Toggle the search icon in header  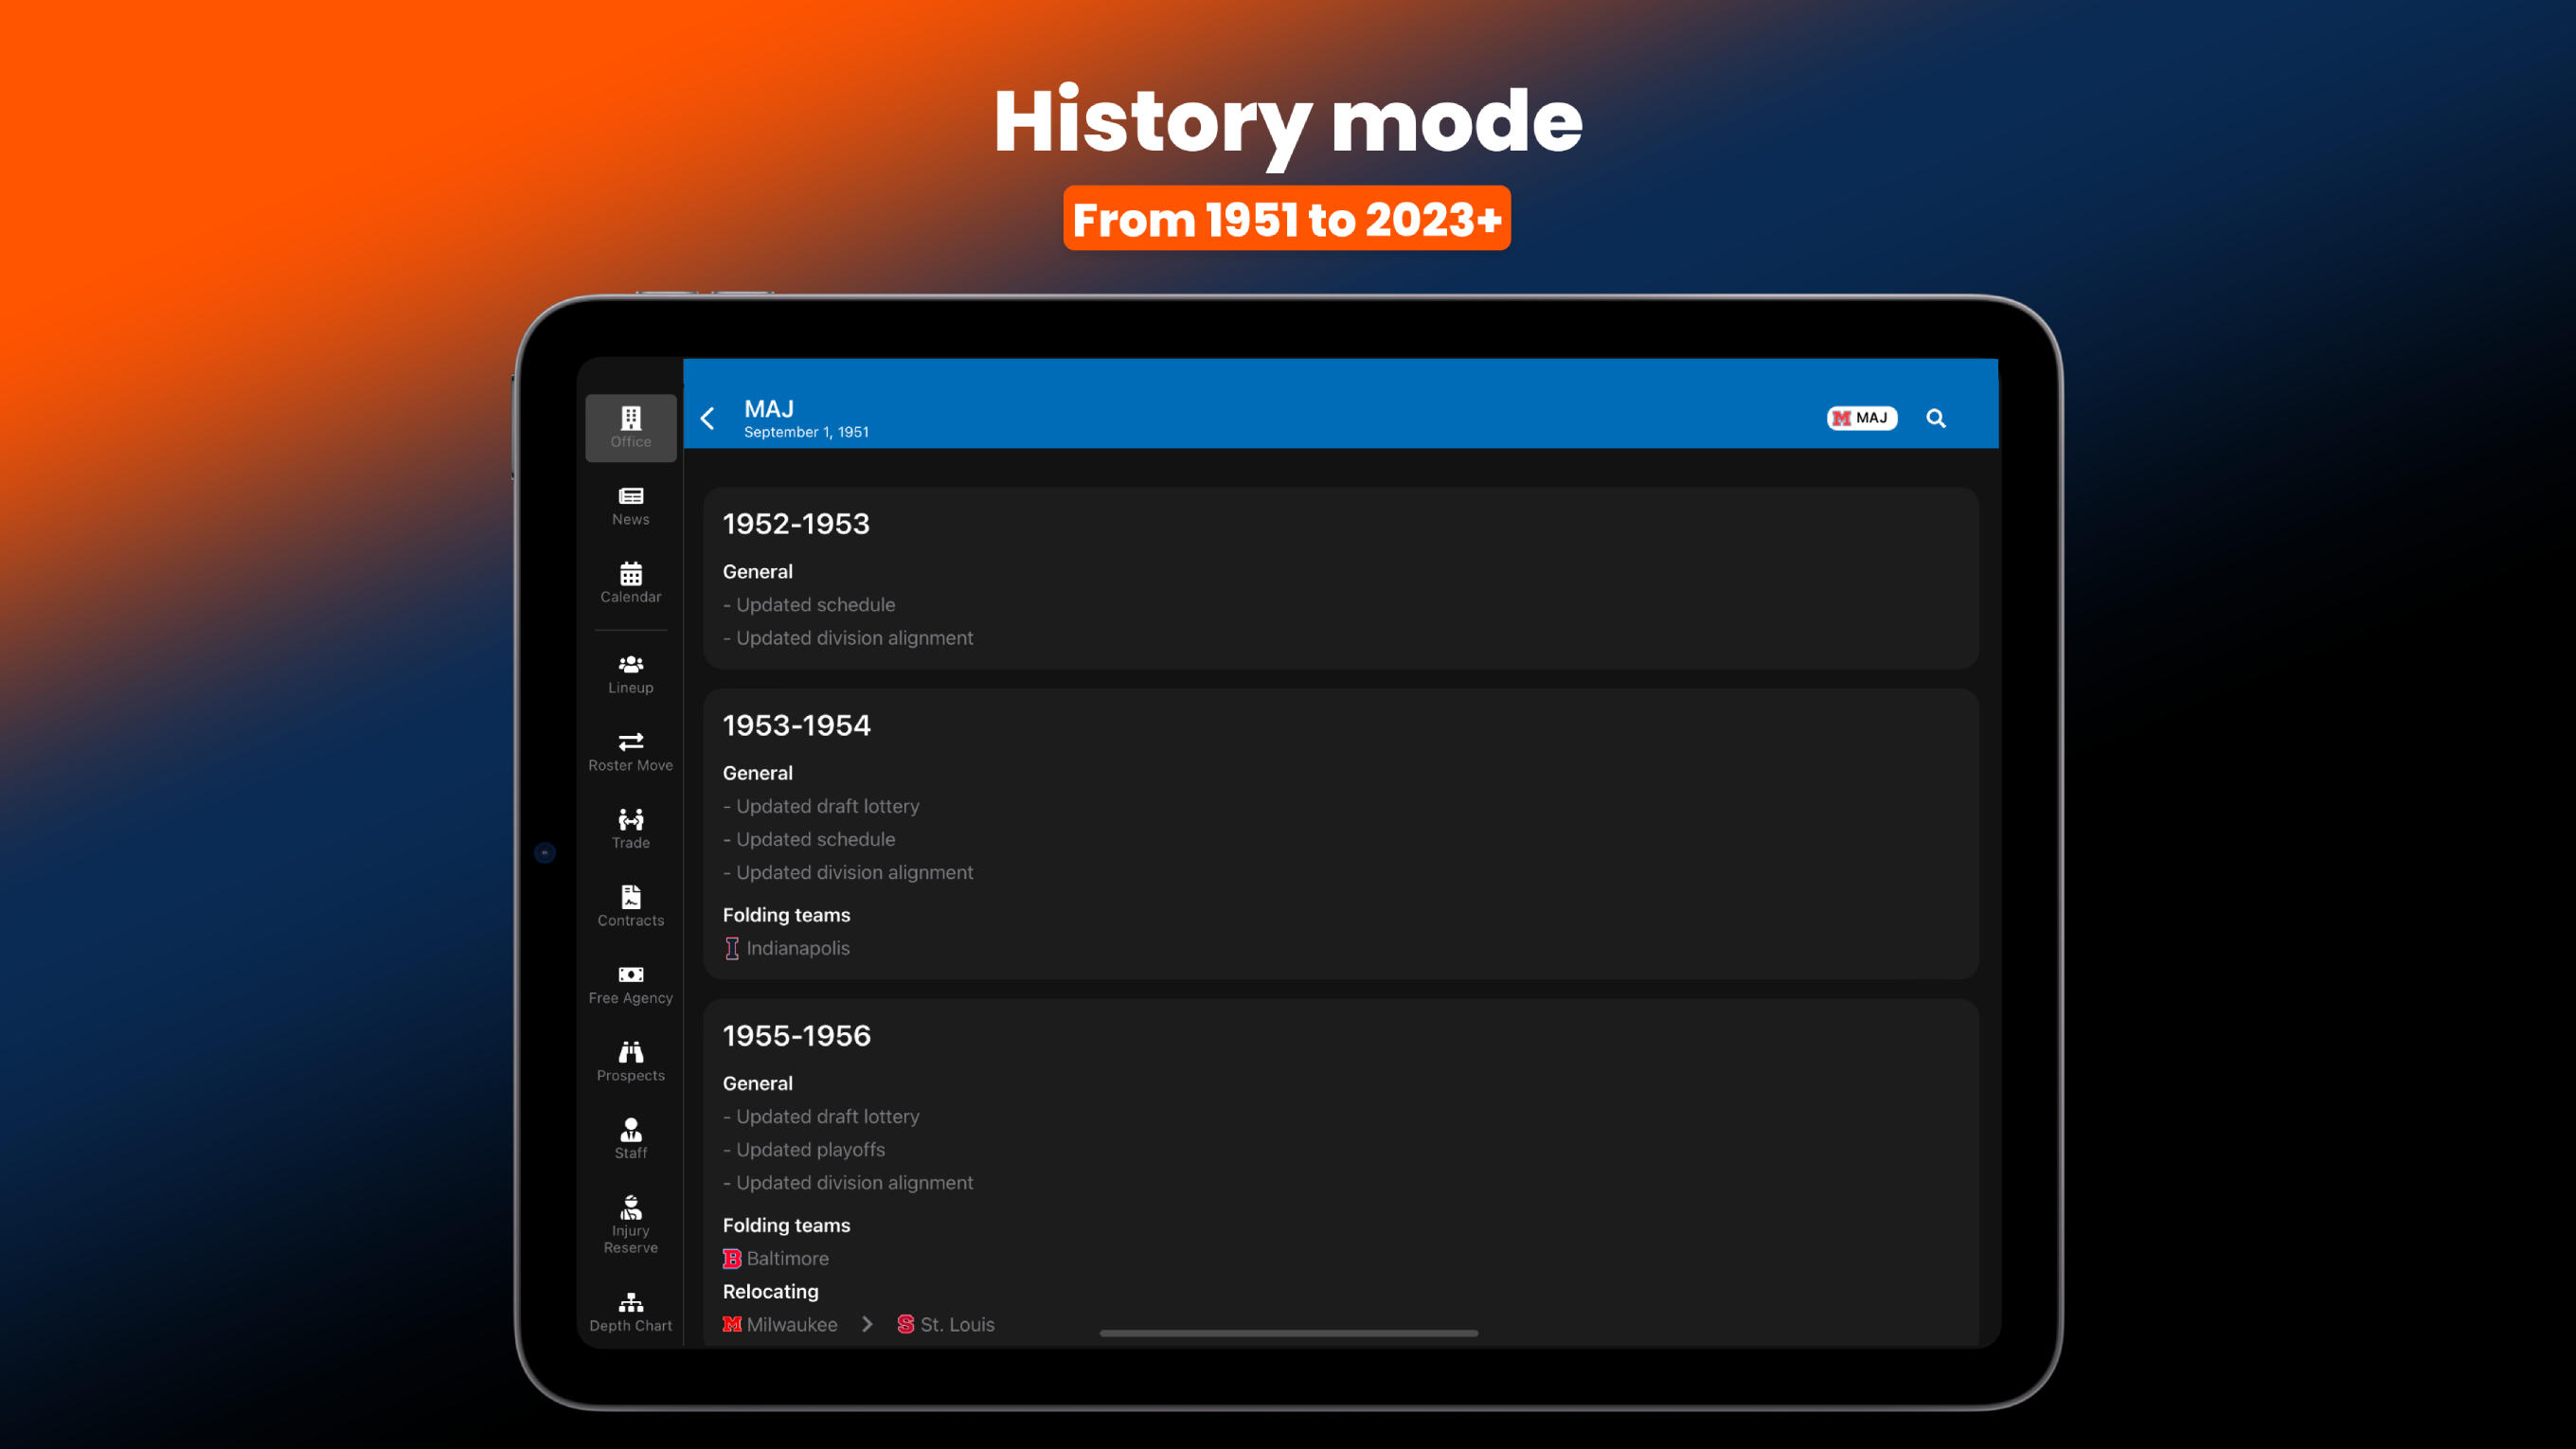pyautogui.click(x=1938, y=418)
